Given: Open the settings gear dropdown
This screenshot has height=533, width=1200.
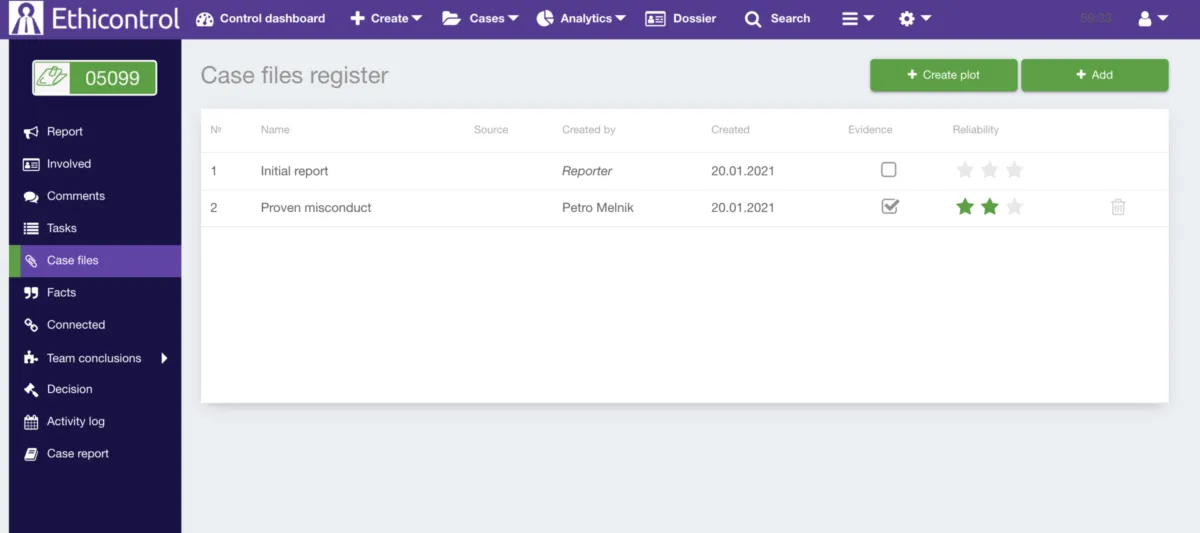Looking at the screenshot, I should [915, 19].
